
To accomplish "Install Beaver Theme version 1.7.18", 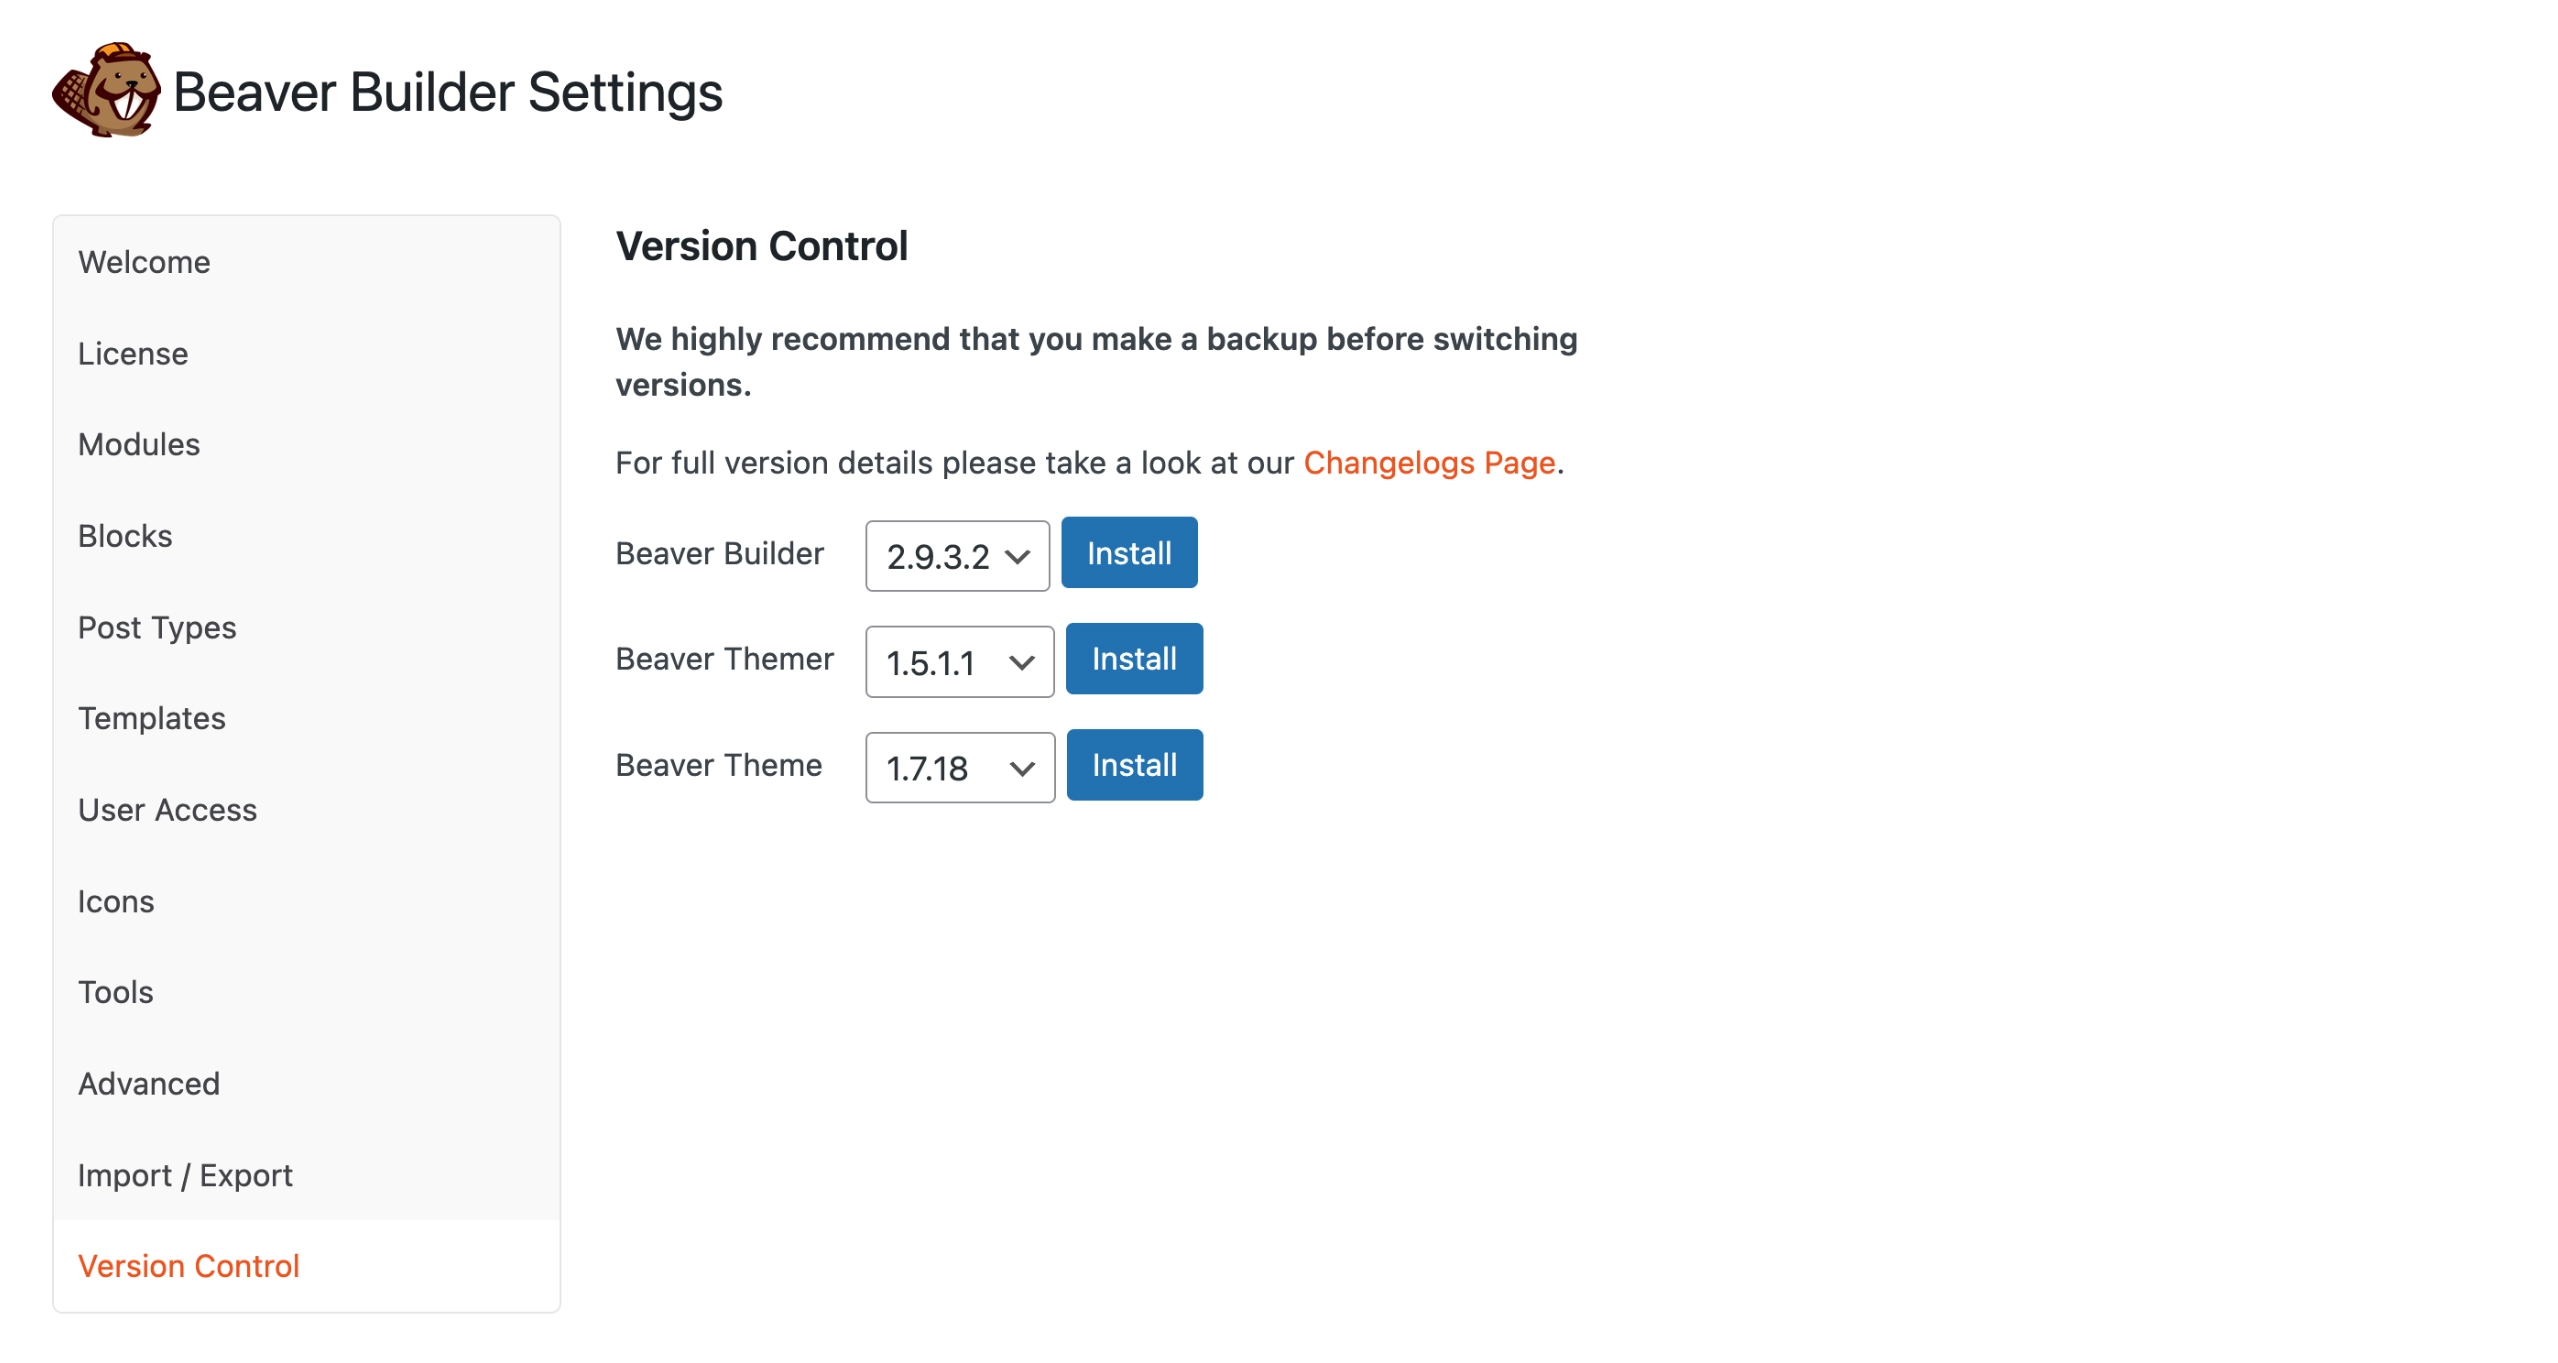I will [1133, 765].
